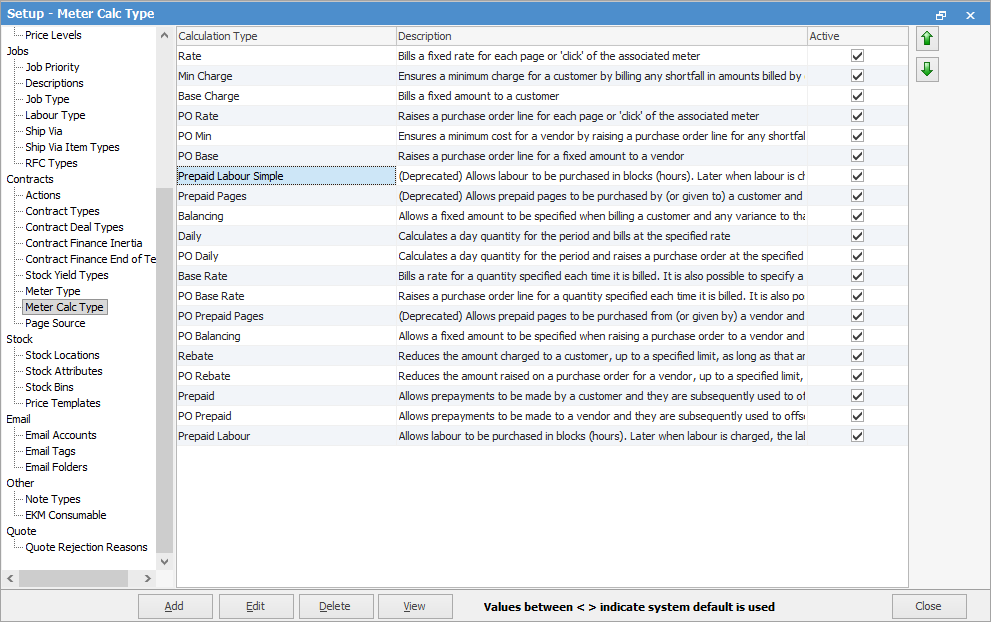The width and height of the screenshot is (991, 622).
Task: Sort by Calculation Type column header
Action: point(286,36)
